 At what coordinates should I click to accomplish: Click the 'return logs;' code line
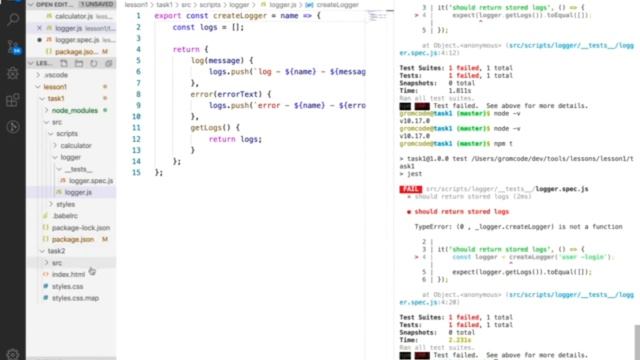235,139
